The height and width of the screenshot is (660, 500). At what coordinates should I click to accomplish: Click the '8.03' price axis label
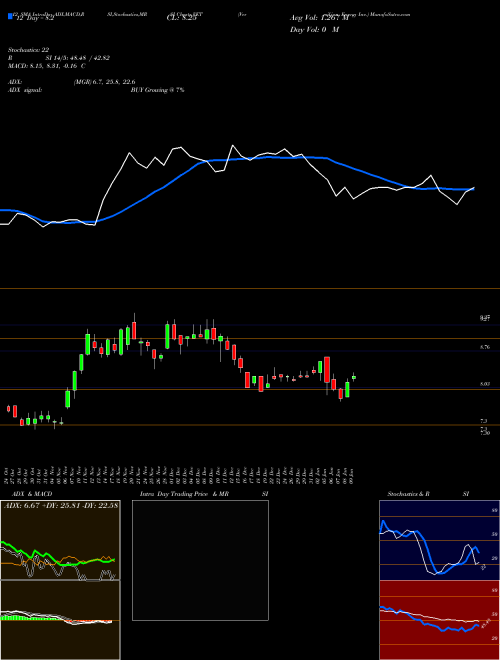click(x=485, y=384)
